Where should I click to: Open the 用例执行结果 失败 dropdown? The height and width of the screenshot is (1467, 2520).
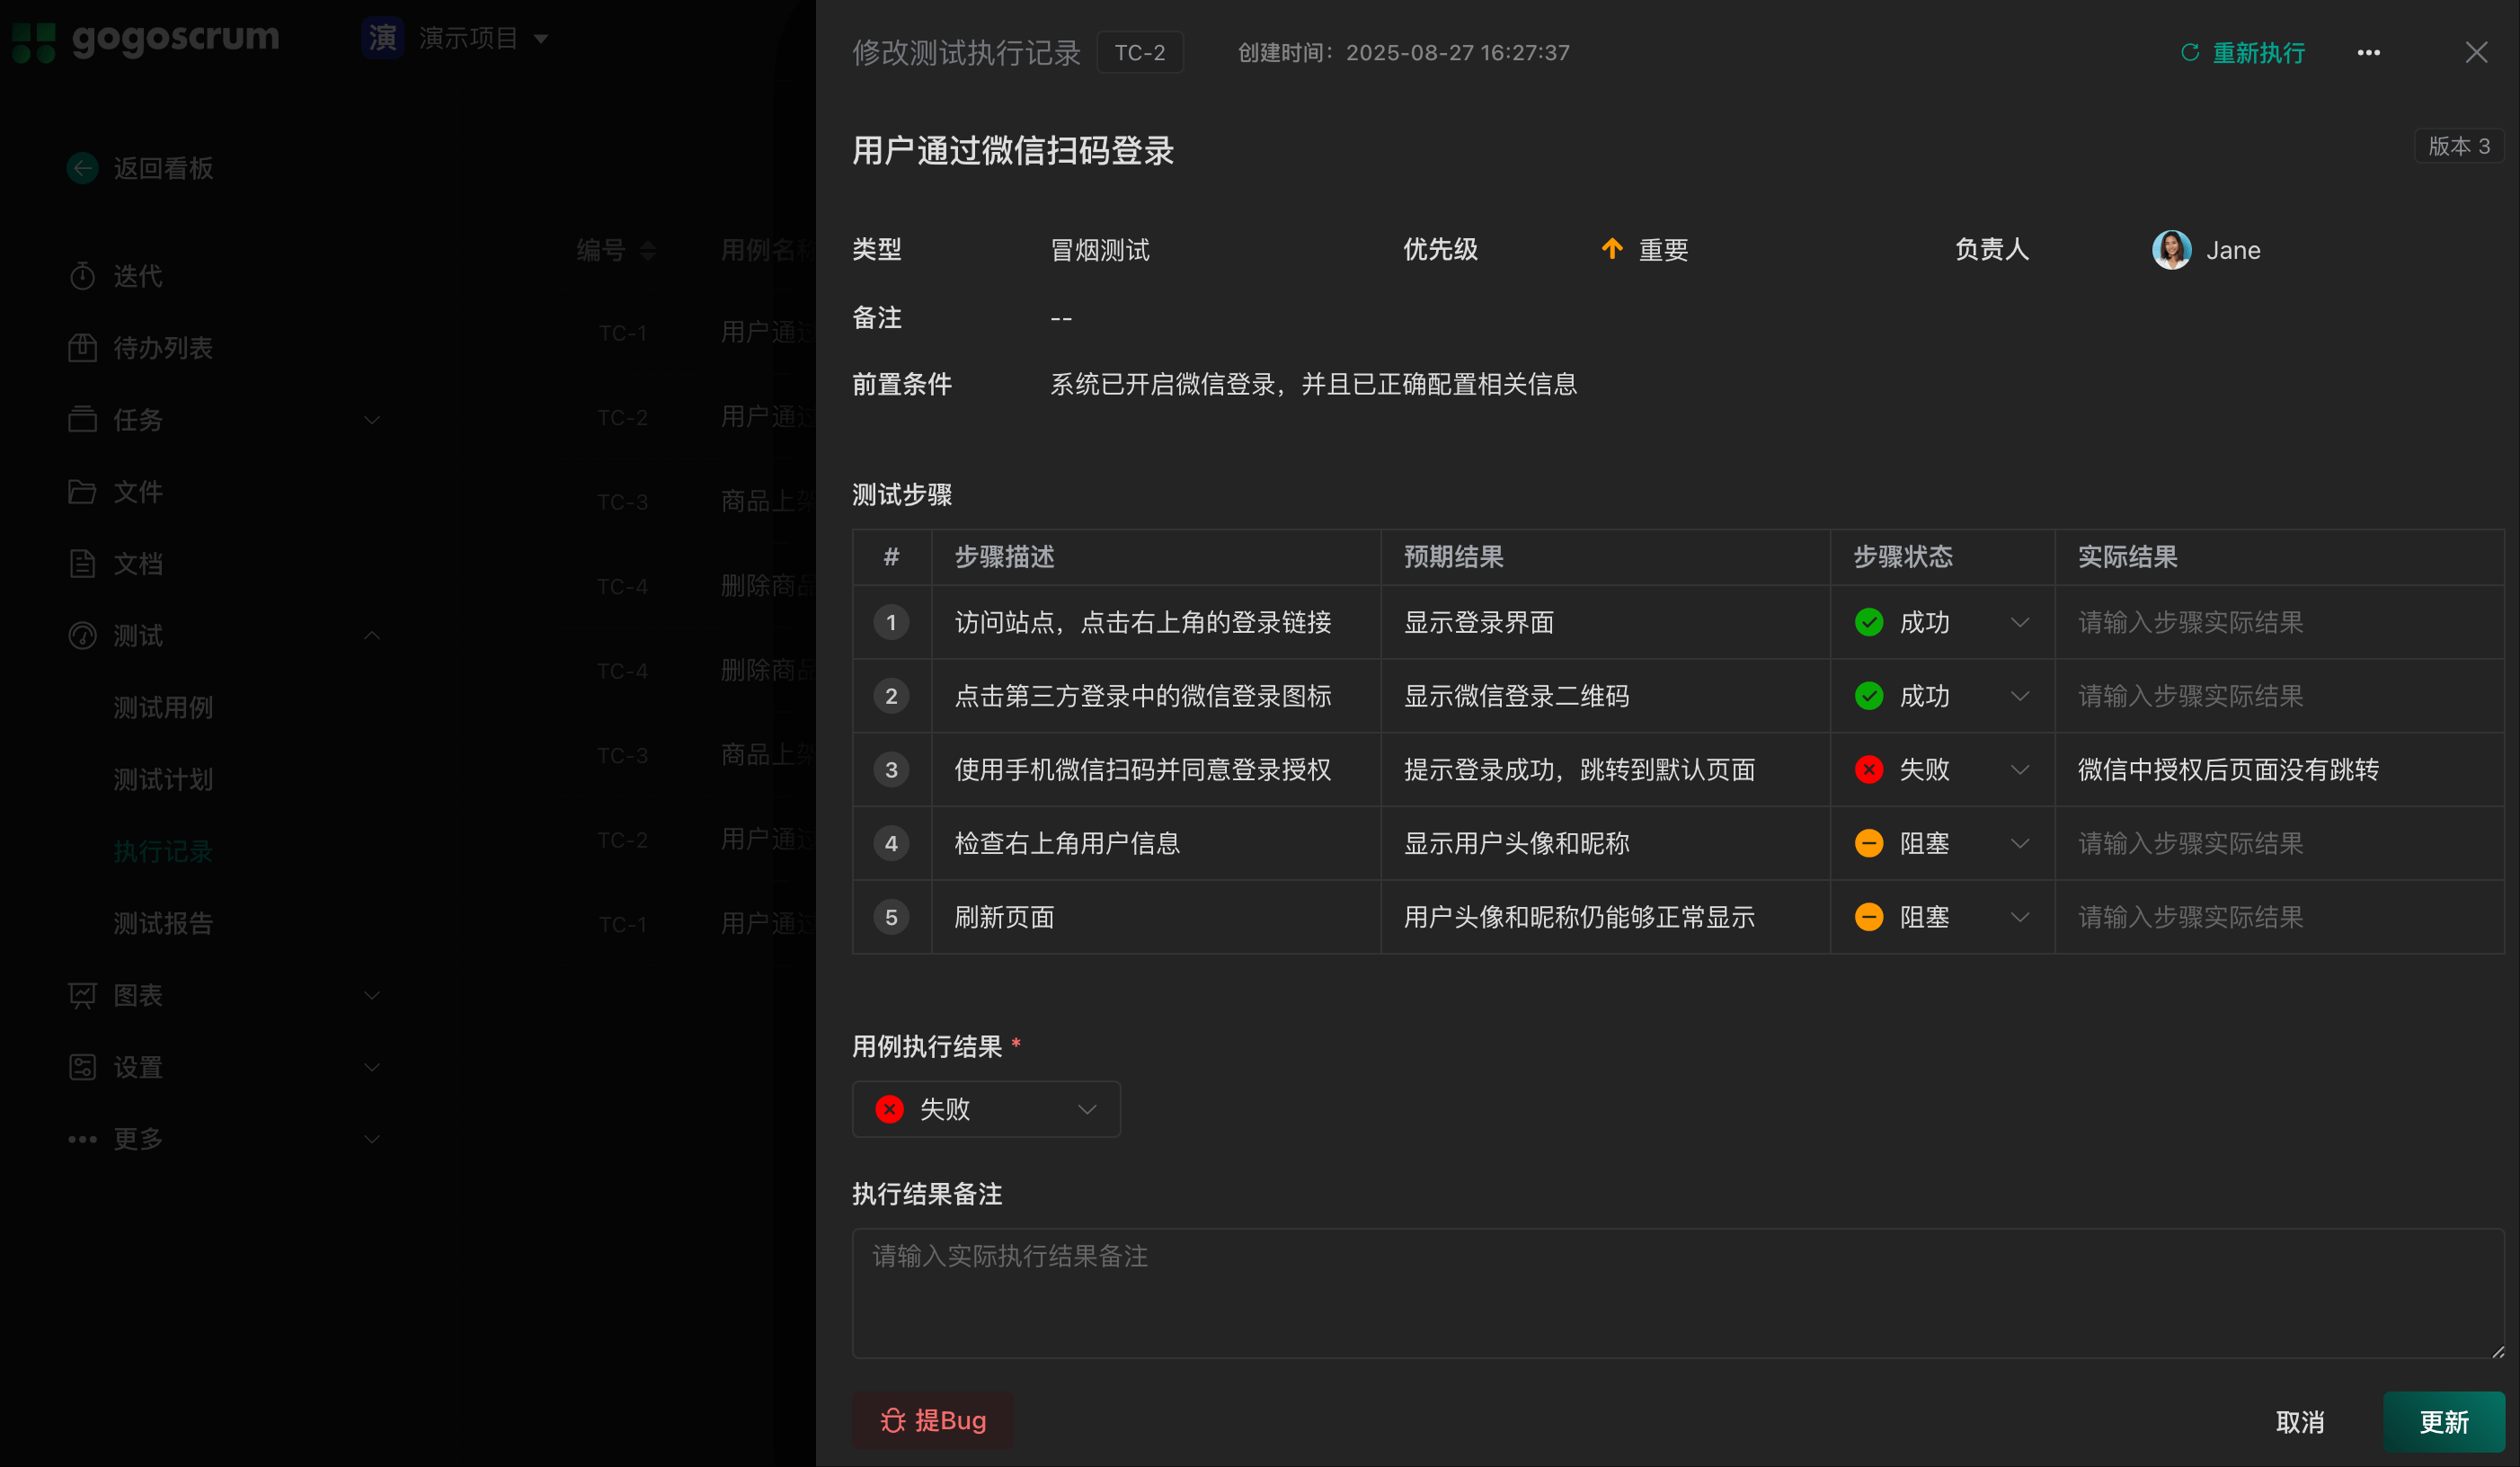(x=985, y=1109)
